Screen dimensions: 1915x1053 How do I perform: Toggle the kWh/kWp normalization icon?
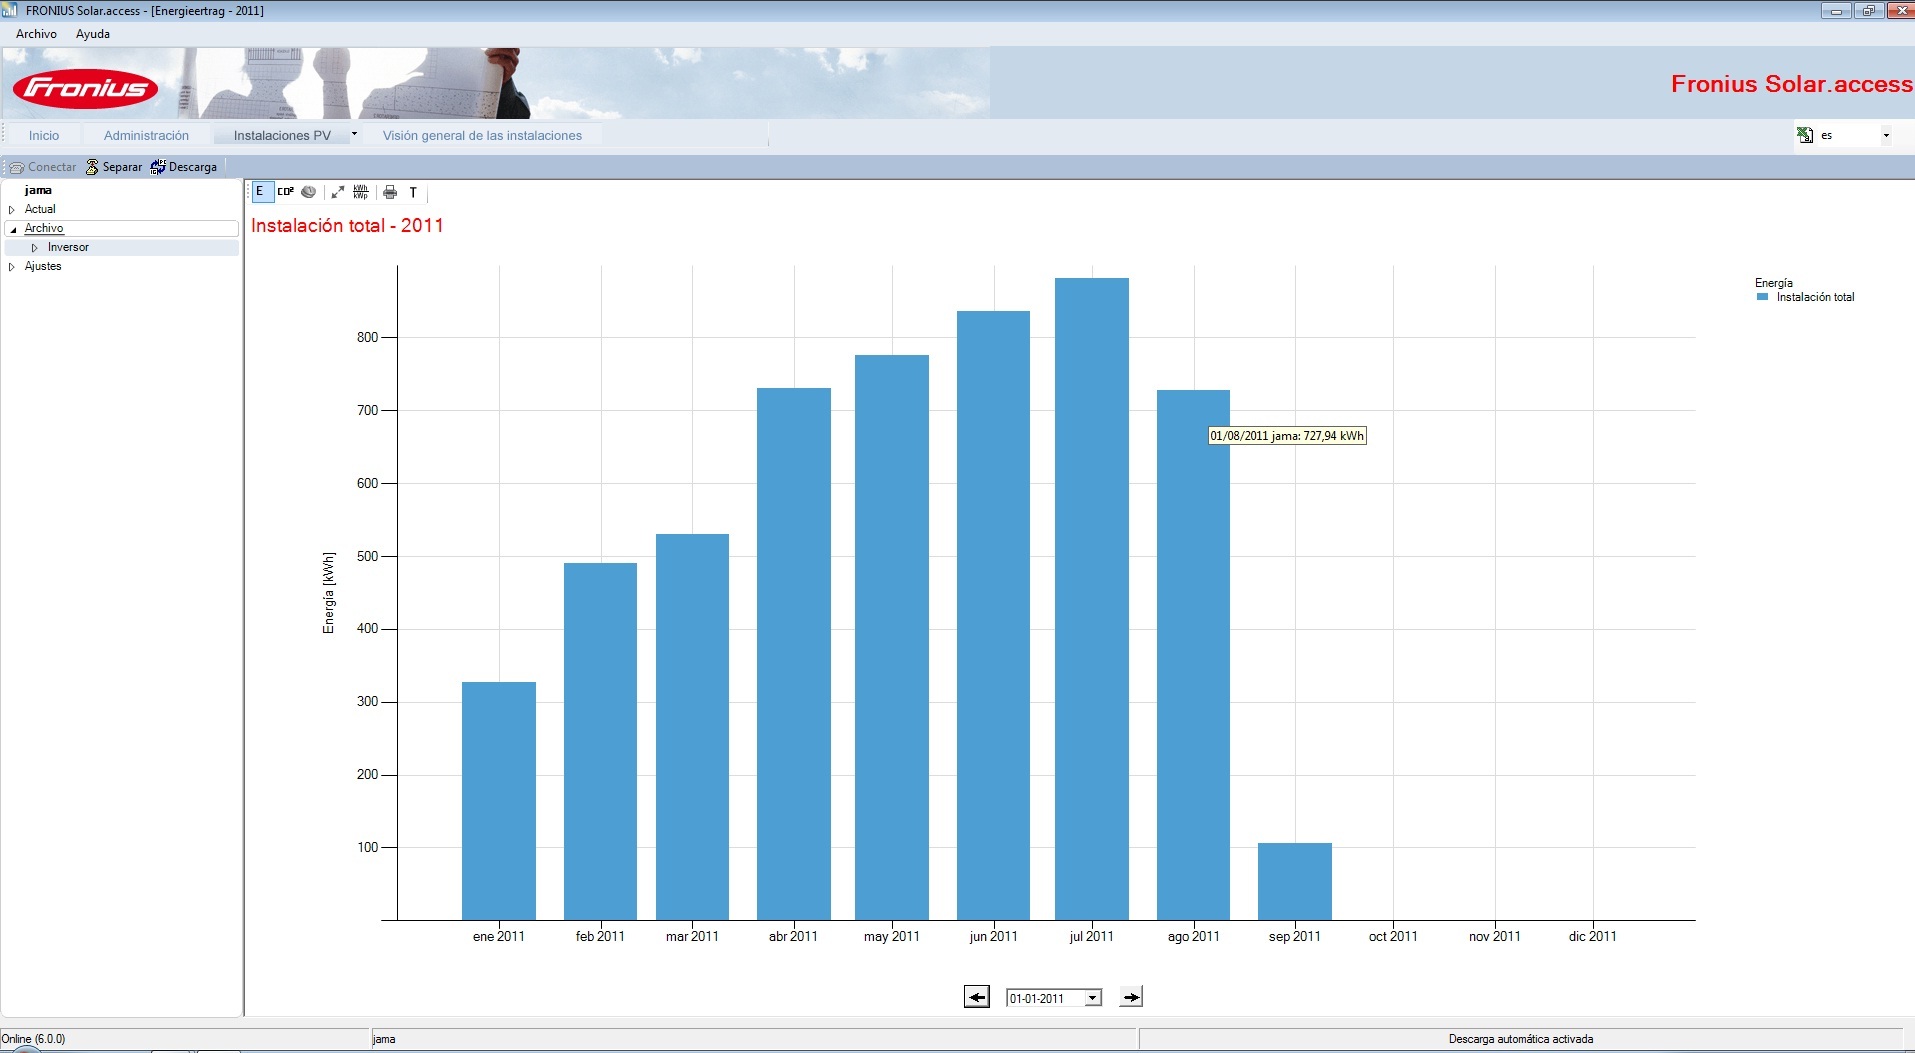tap(361, 192)
